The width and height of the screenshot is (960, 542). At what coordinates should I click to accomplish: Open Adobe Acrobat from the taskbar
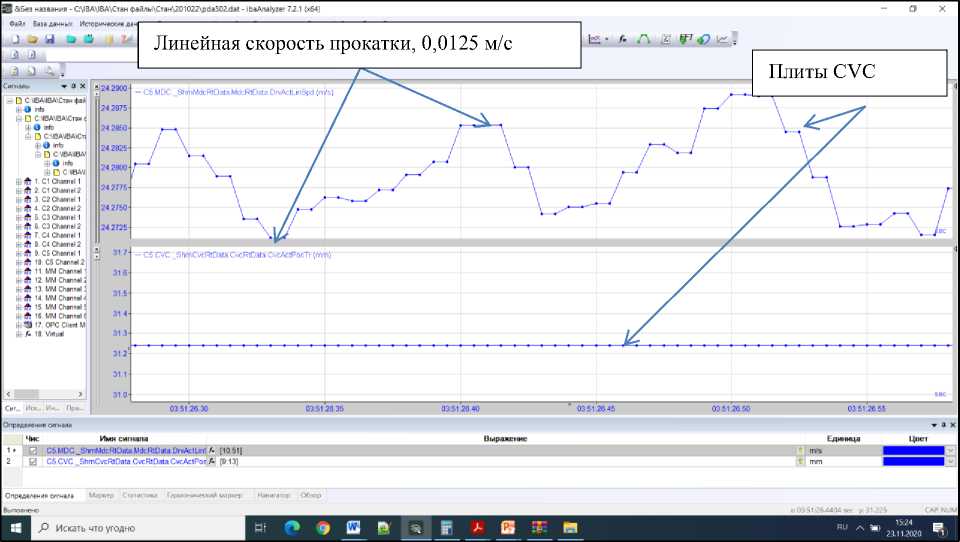tap(478, 527)
